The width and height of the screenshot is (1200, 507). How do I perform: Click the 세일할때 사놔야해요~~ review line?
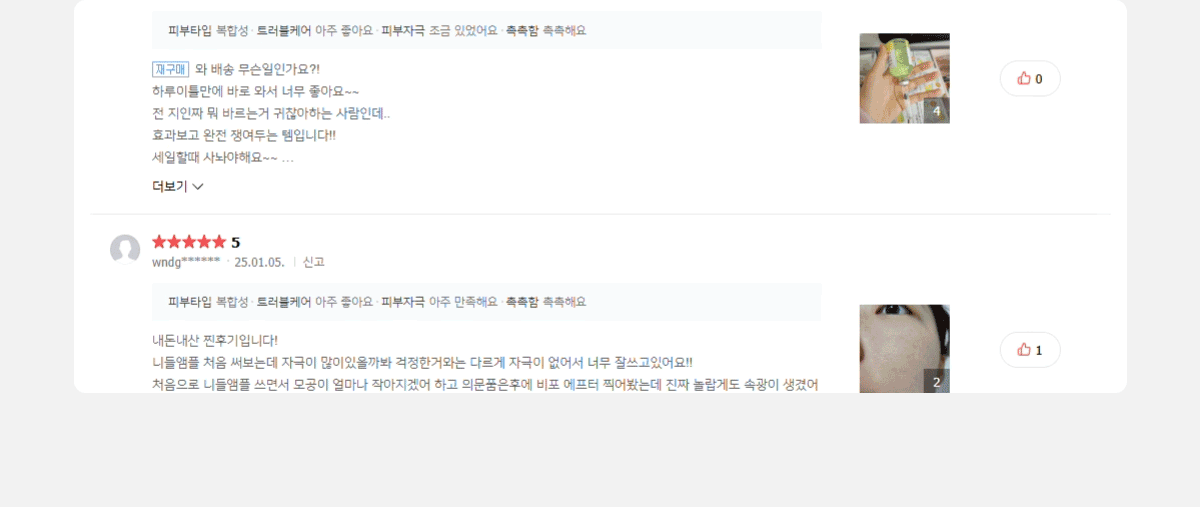click(x=214, y=157)
